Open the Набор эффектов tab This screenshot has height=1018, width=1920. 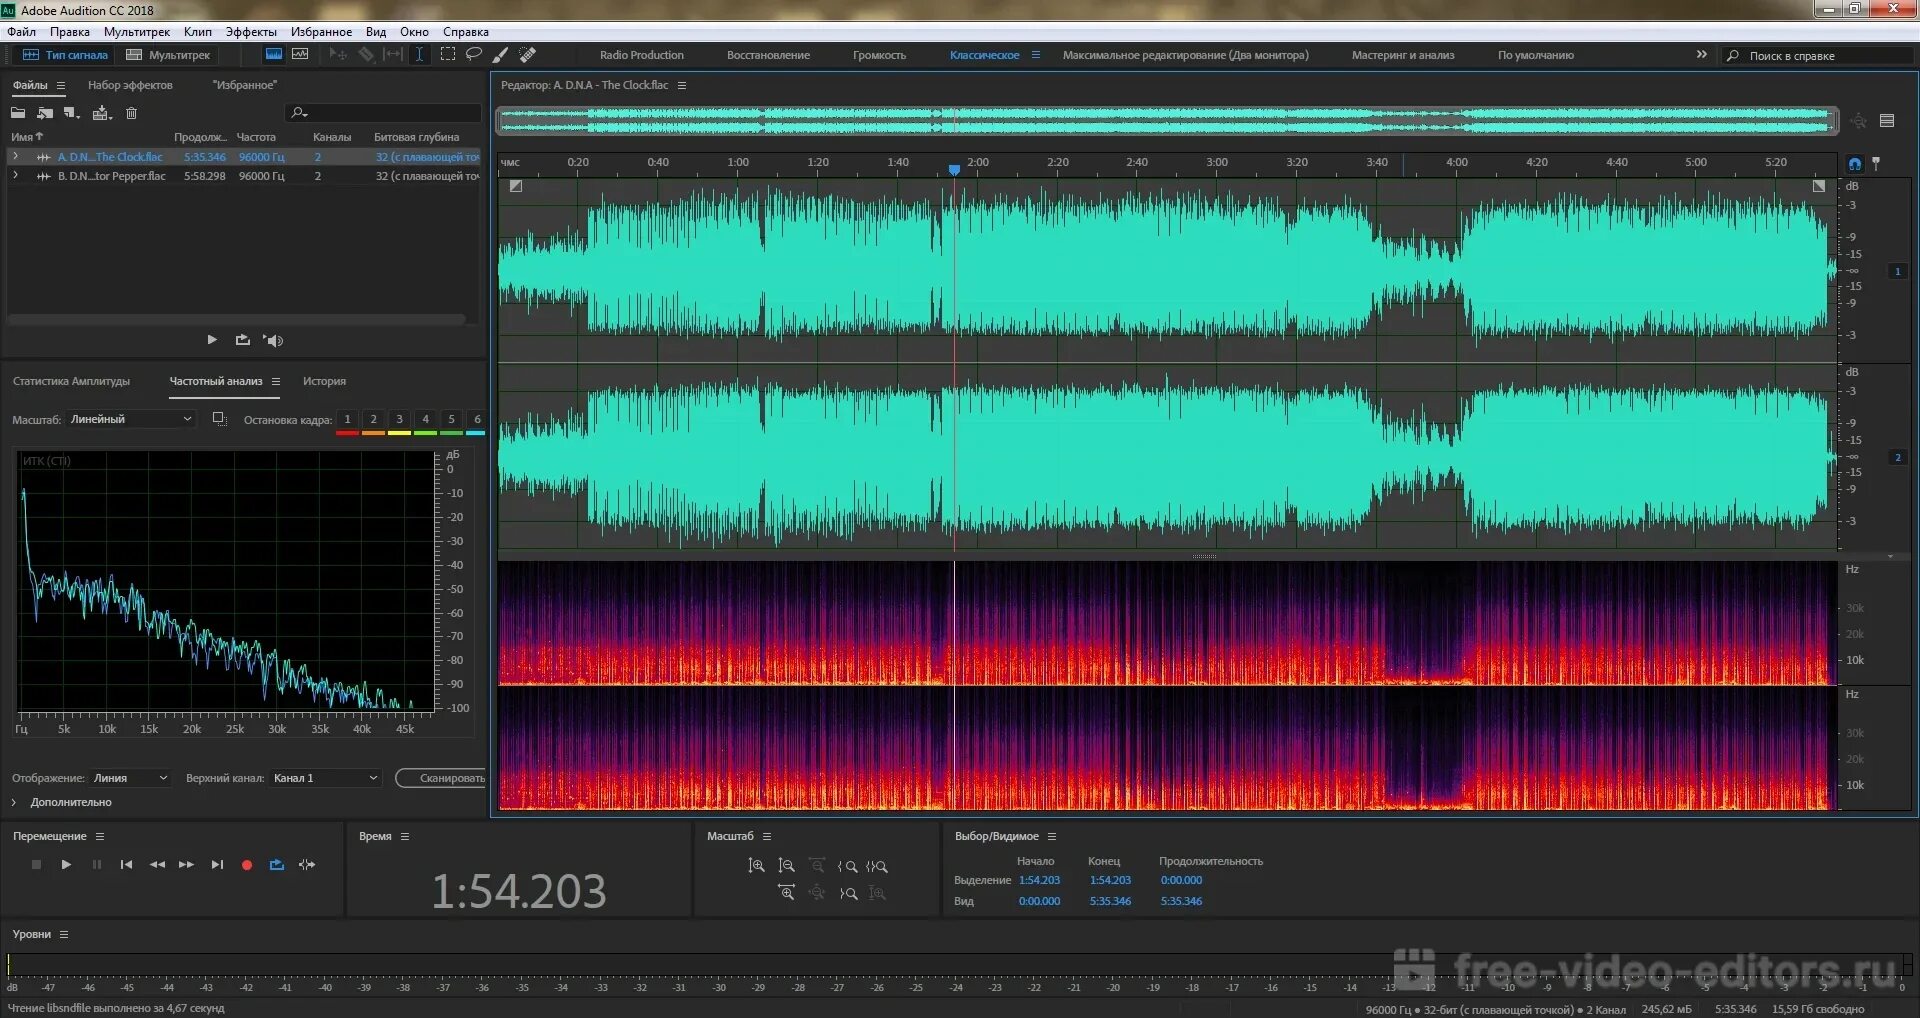coord(130,85)
